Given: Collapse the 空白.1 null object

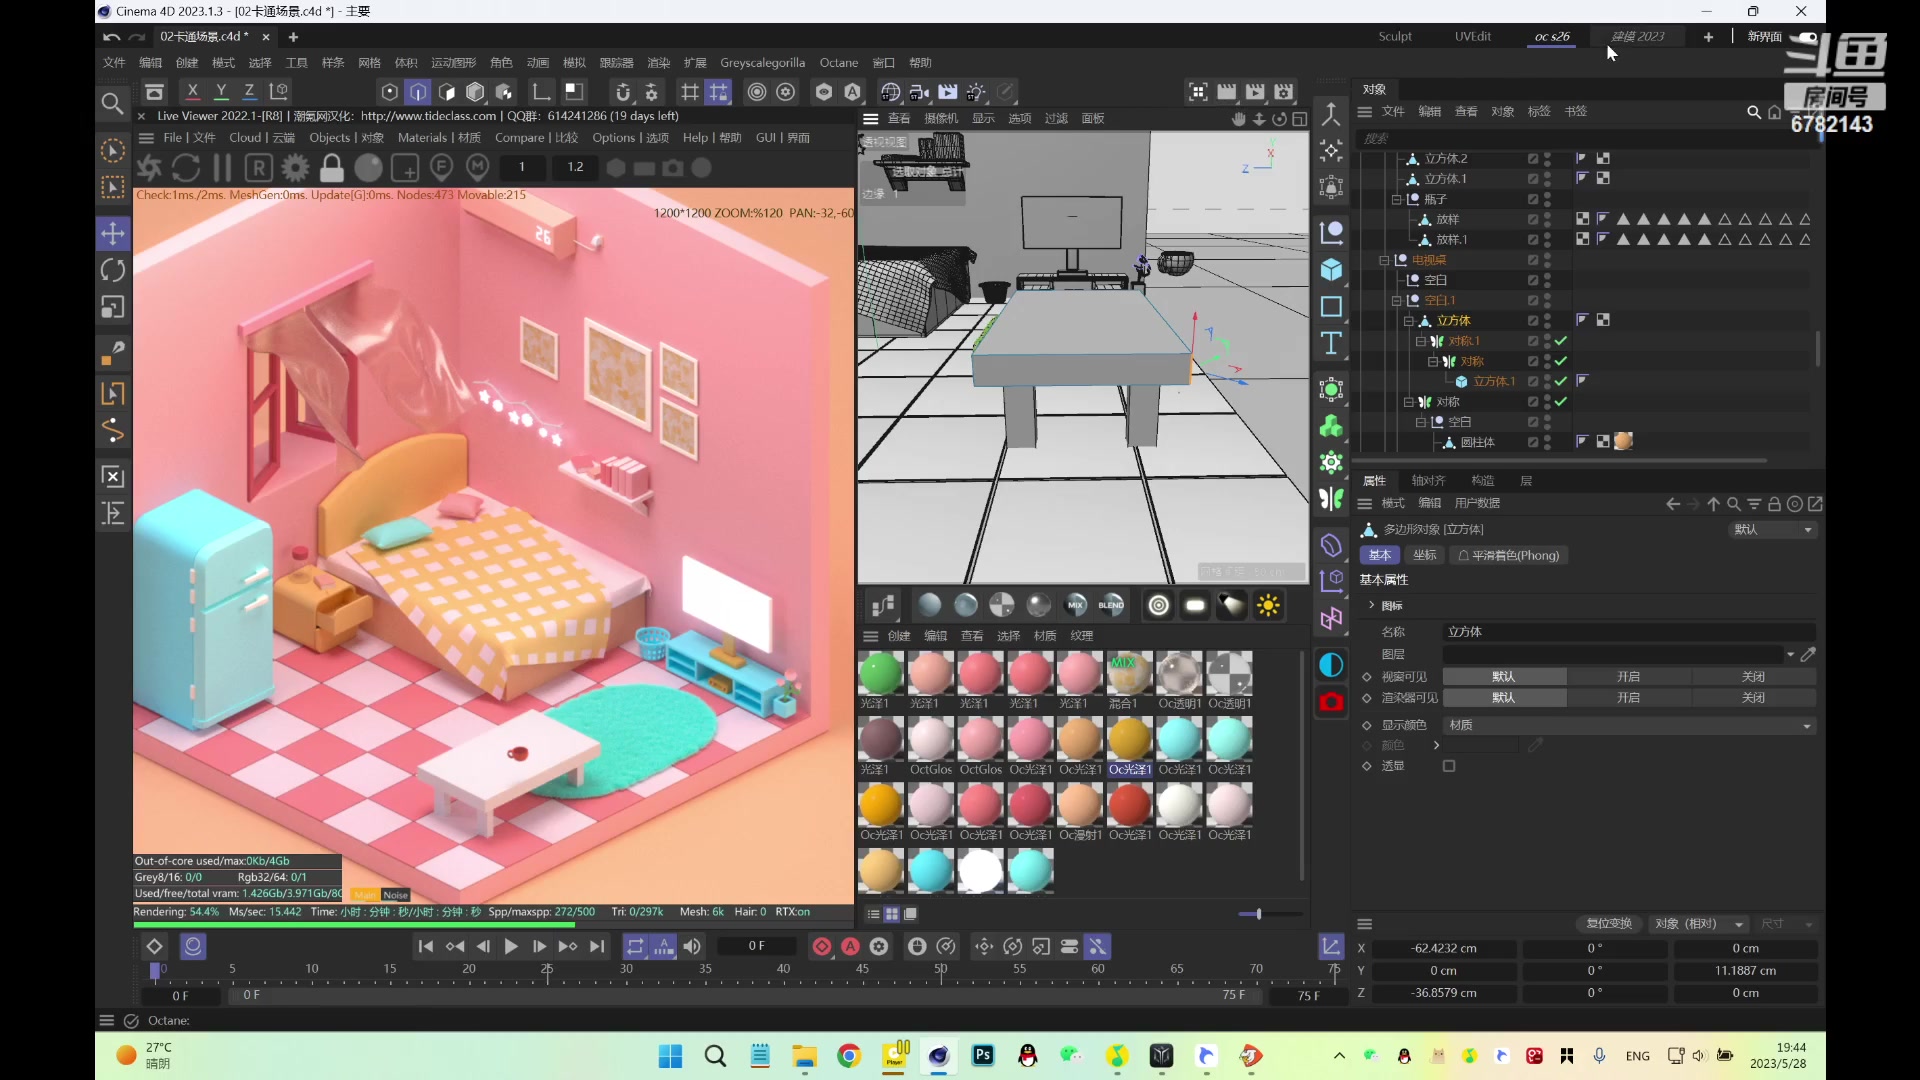Looking at the screenshot, I should (1396, 300).
